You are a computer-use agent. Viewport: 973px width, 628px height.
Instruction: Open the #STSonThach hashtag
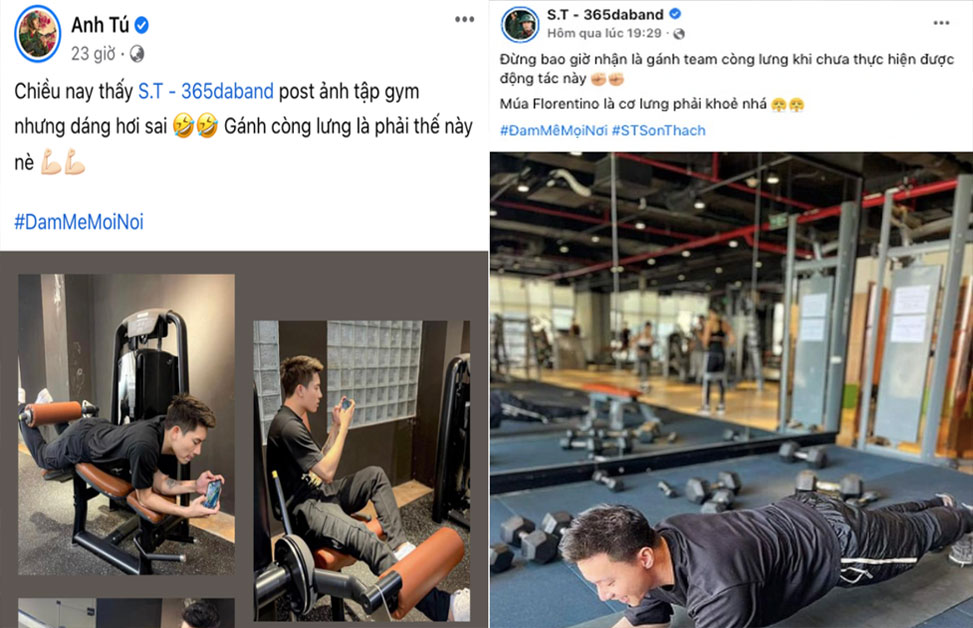[658, 130]
